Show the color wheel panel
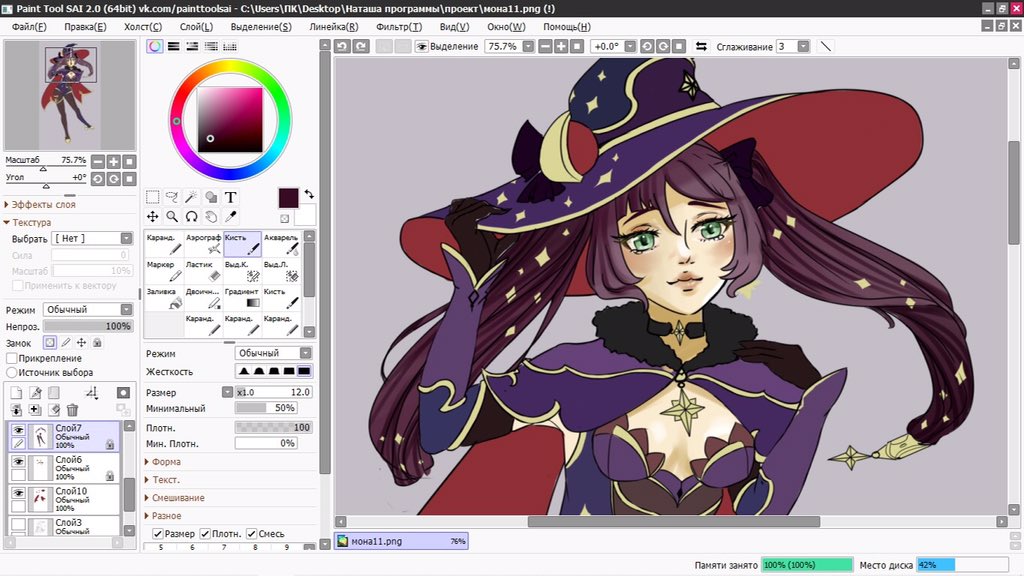Image resolution: width=1024 pixels, height=576 pixels. [x=154, y=46]
